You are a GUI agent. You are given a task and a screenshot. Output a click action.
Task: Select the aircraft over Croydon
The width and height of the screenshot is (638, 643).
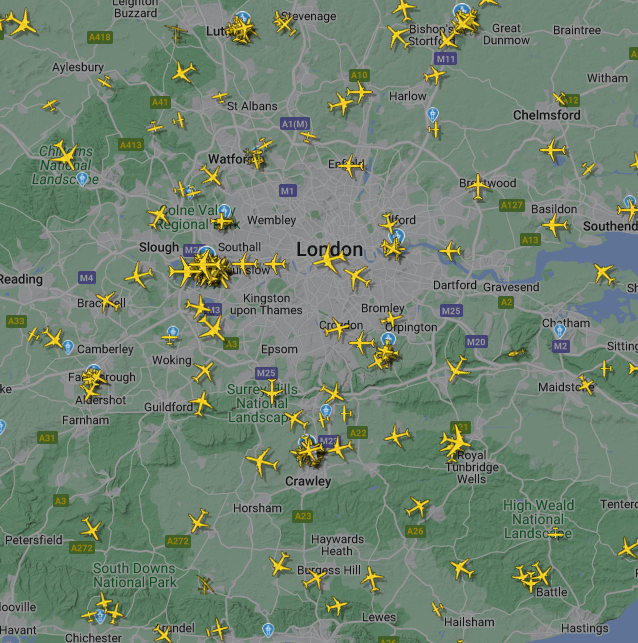[337, 328]
